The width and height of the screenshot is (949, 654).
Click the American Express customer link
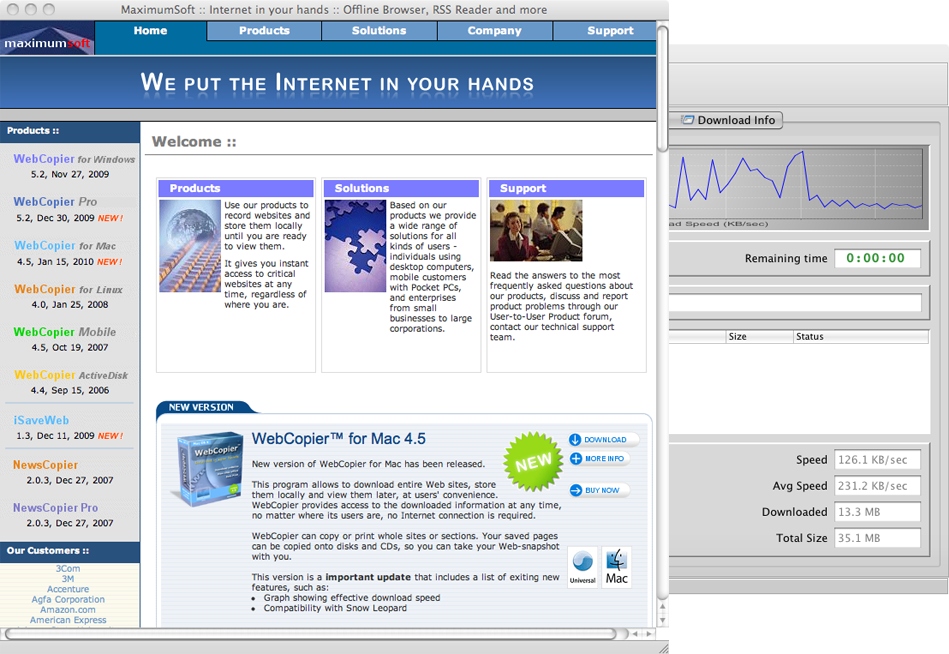(68, 620)
